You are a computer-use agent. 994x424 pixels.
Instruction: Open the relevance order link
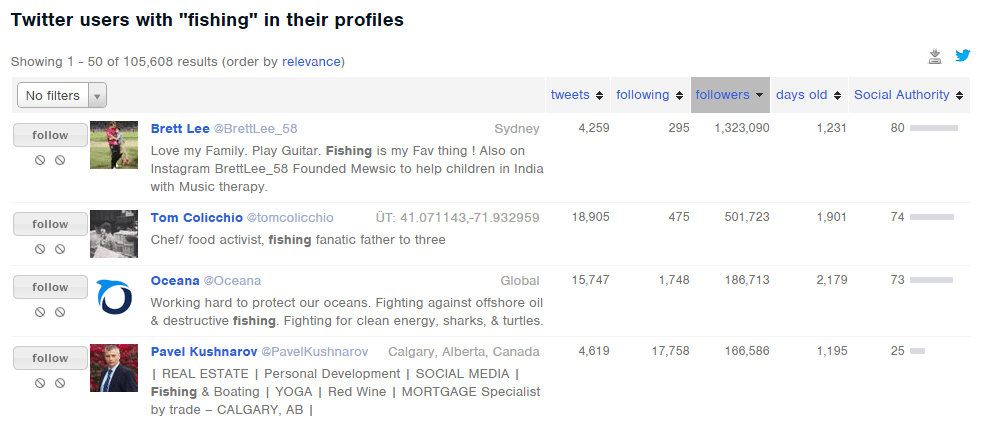coord(311,62)
